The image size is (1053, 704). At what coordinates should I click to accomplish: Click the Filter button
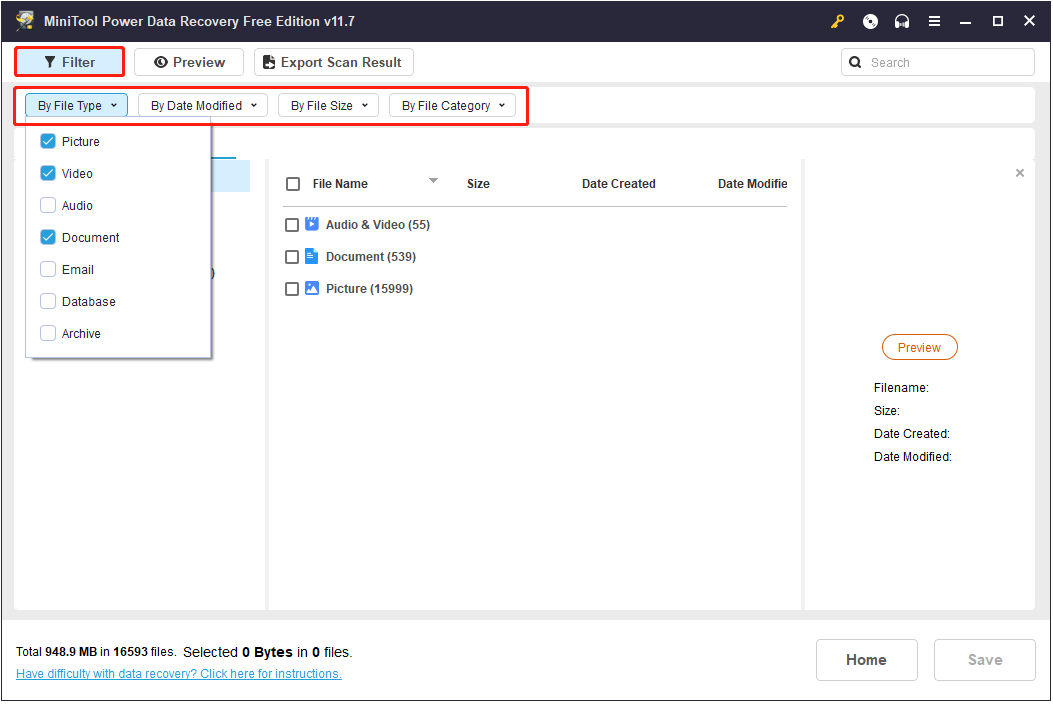(x=70, y=62)
